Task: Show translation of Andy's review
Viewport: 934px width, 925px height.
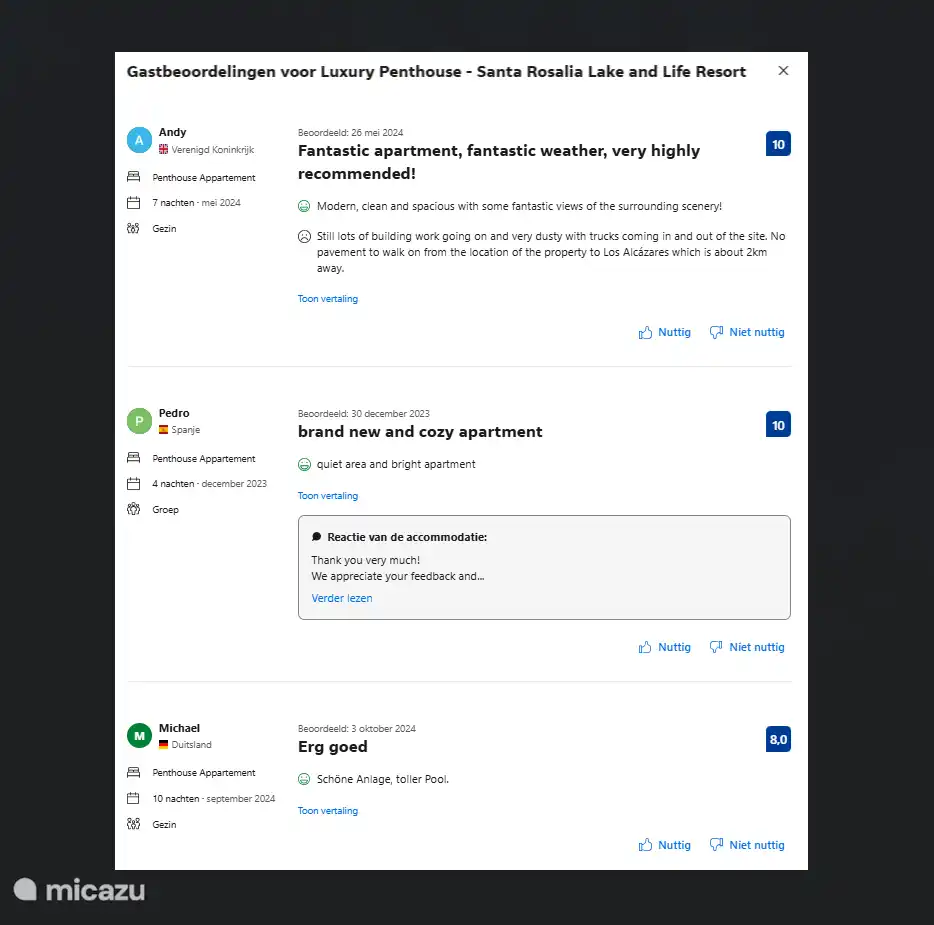Action: click(327, 299)
